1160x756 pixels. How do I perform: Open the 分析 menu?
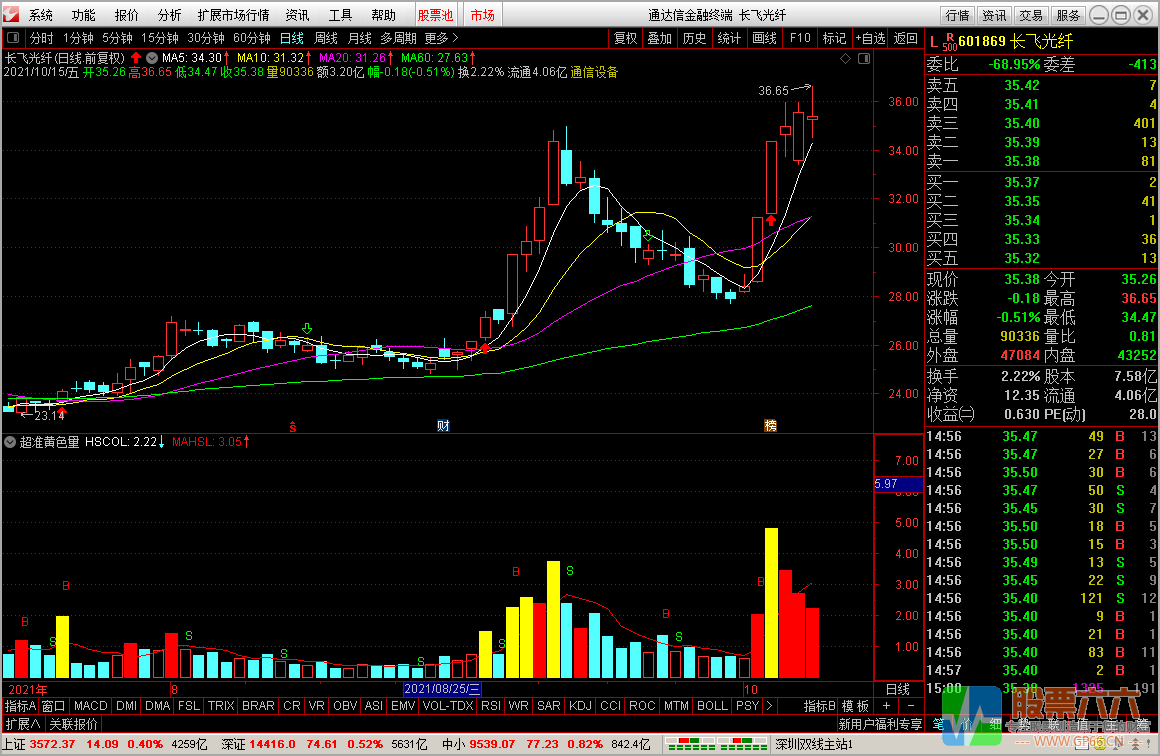[x=169, y=15]
